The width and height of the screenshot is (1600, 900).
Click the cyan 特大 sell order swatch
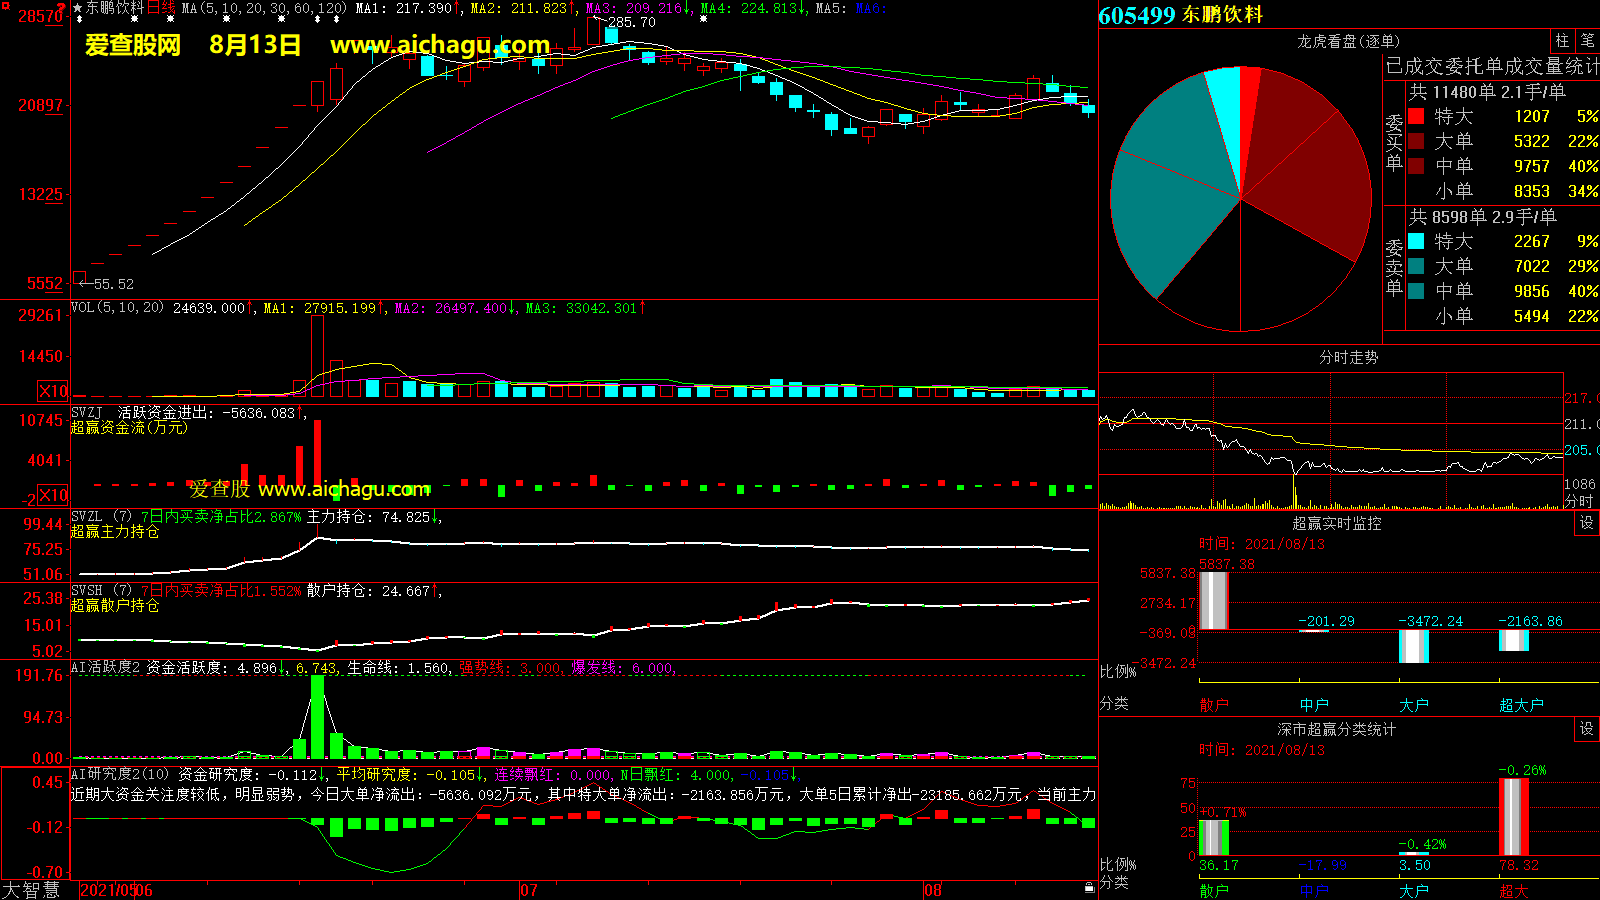point(1416,241)
